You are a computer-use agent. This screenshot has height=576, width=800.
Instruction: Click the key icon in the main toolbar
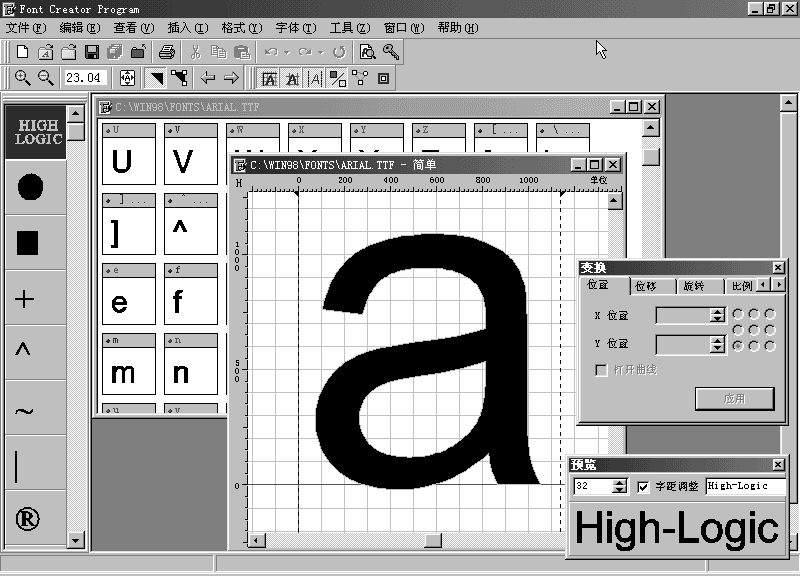coord(391,52)
